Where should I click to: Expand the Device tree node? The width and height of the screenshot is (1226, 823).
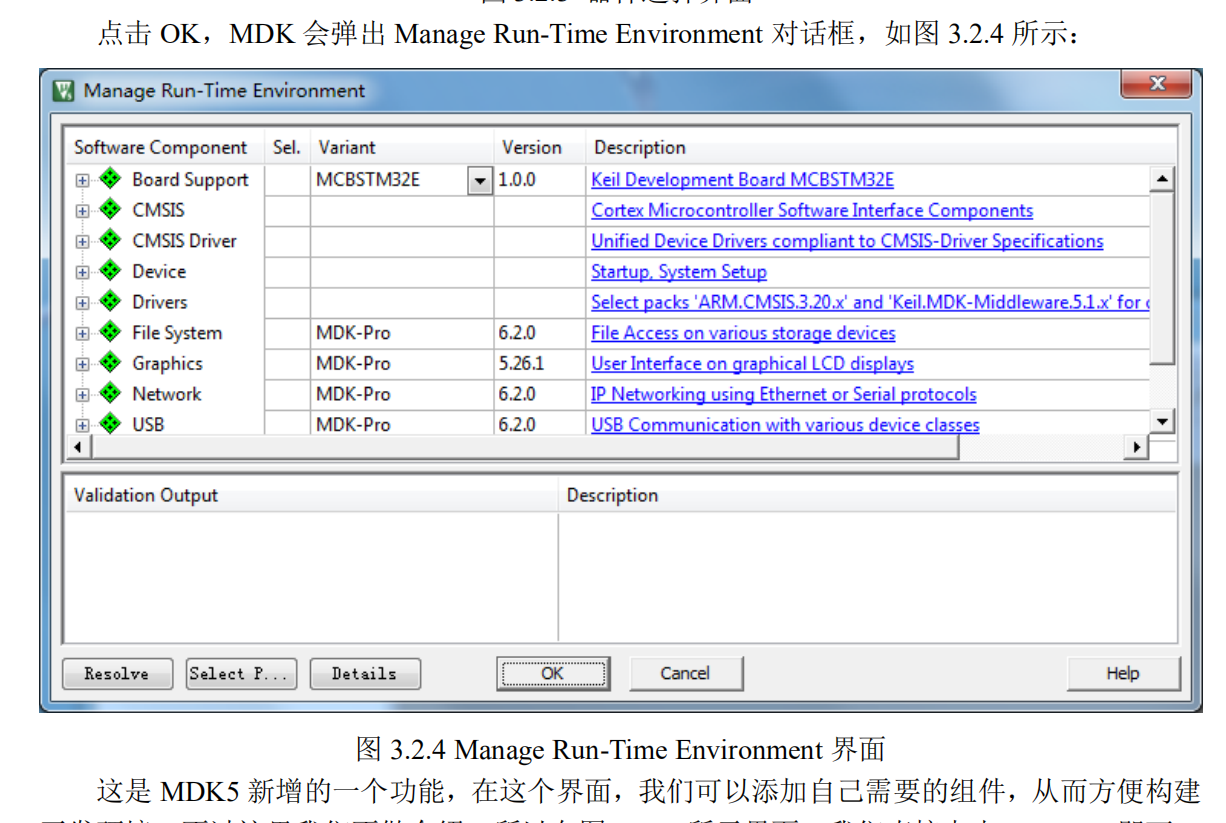82,272
